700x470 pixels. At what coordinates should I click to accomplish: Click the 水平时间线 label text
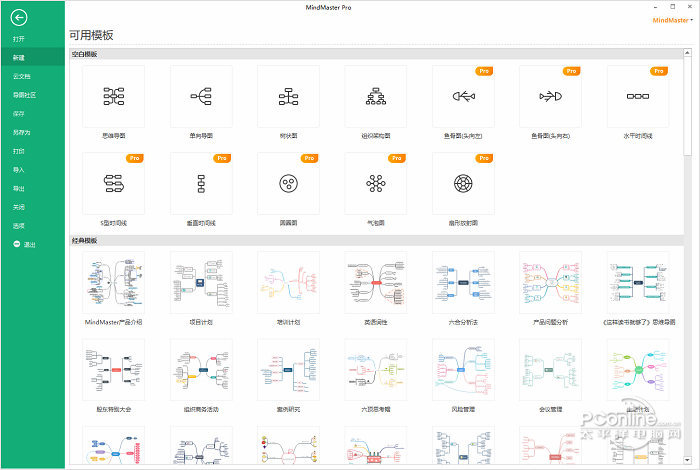click(x=638, y=136)
